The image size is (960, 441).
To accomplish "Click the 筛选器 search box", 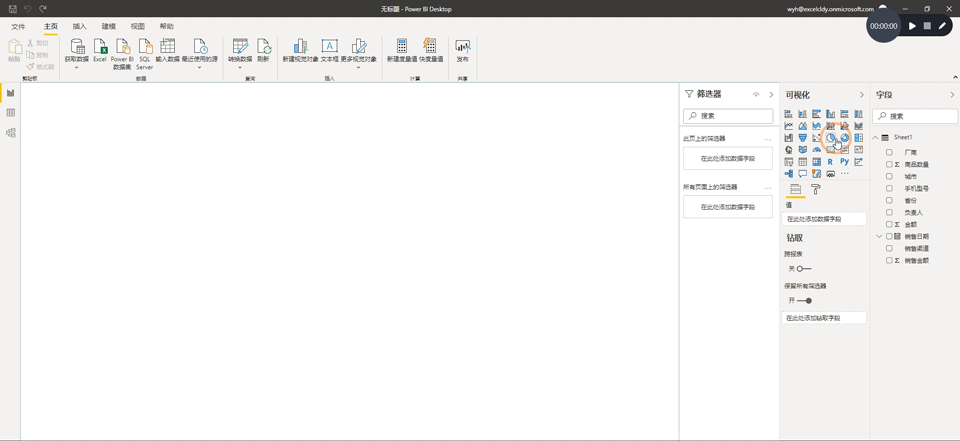I will pyautogui.click(x=728, y=115).
